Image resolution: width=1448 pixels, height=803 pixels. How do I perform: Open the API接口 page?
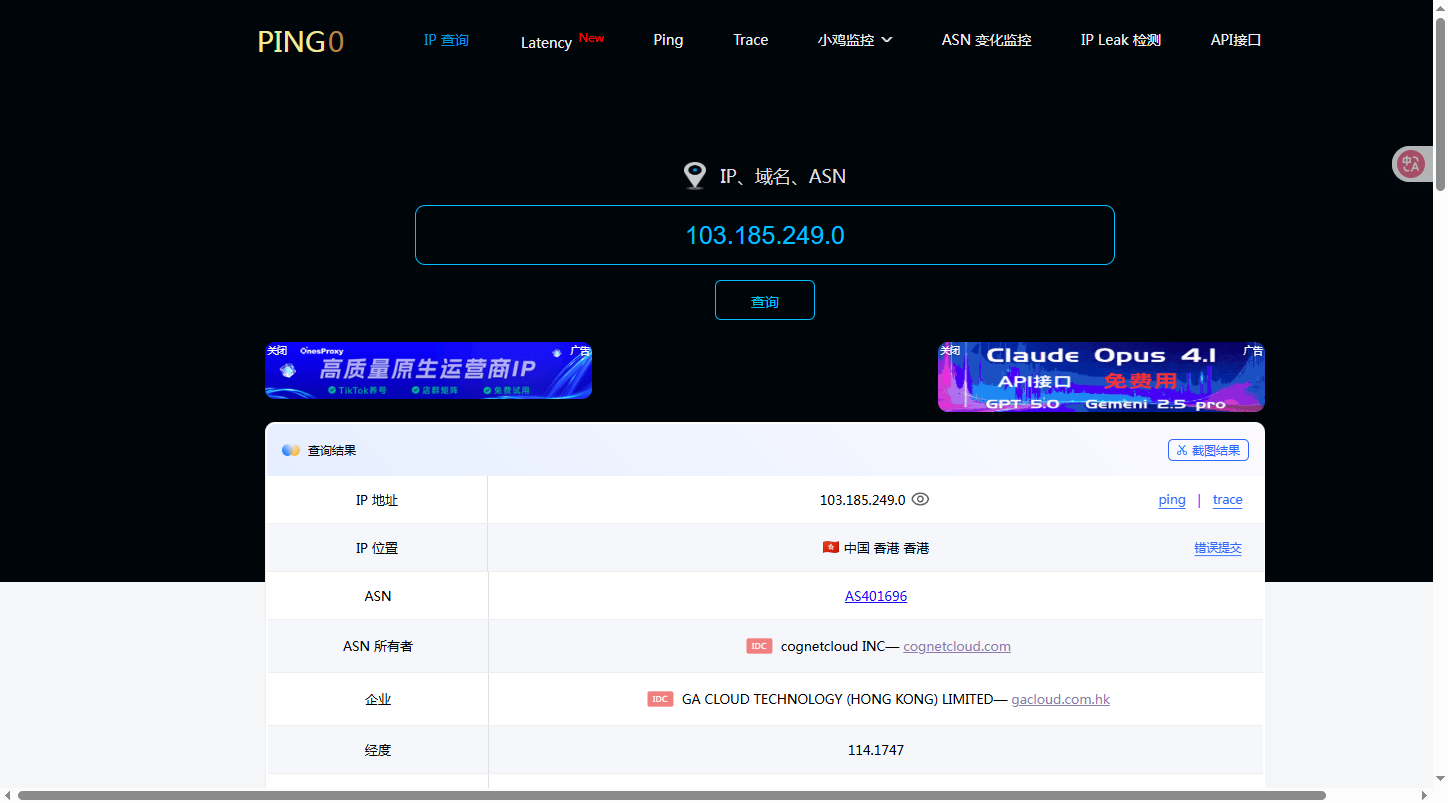(1236, 40)
